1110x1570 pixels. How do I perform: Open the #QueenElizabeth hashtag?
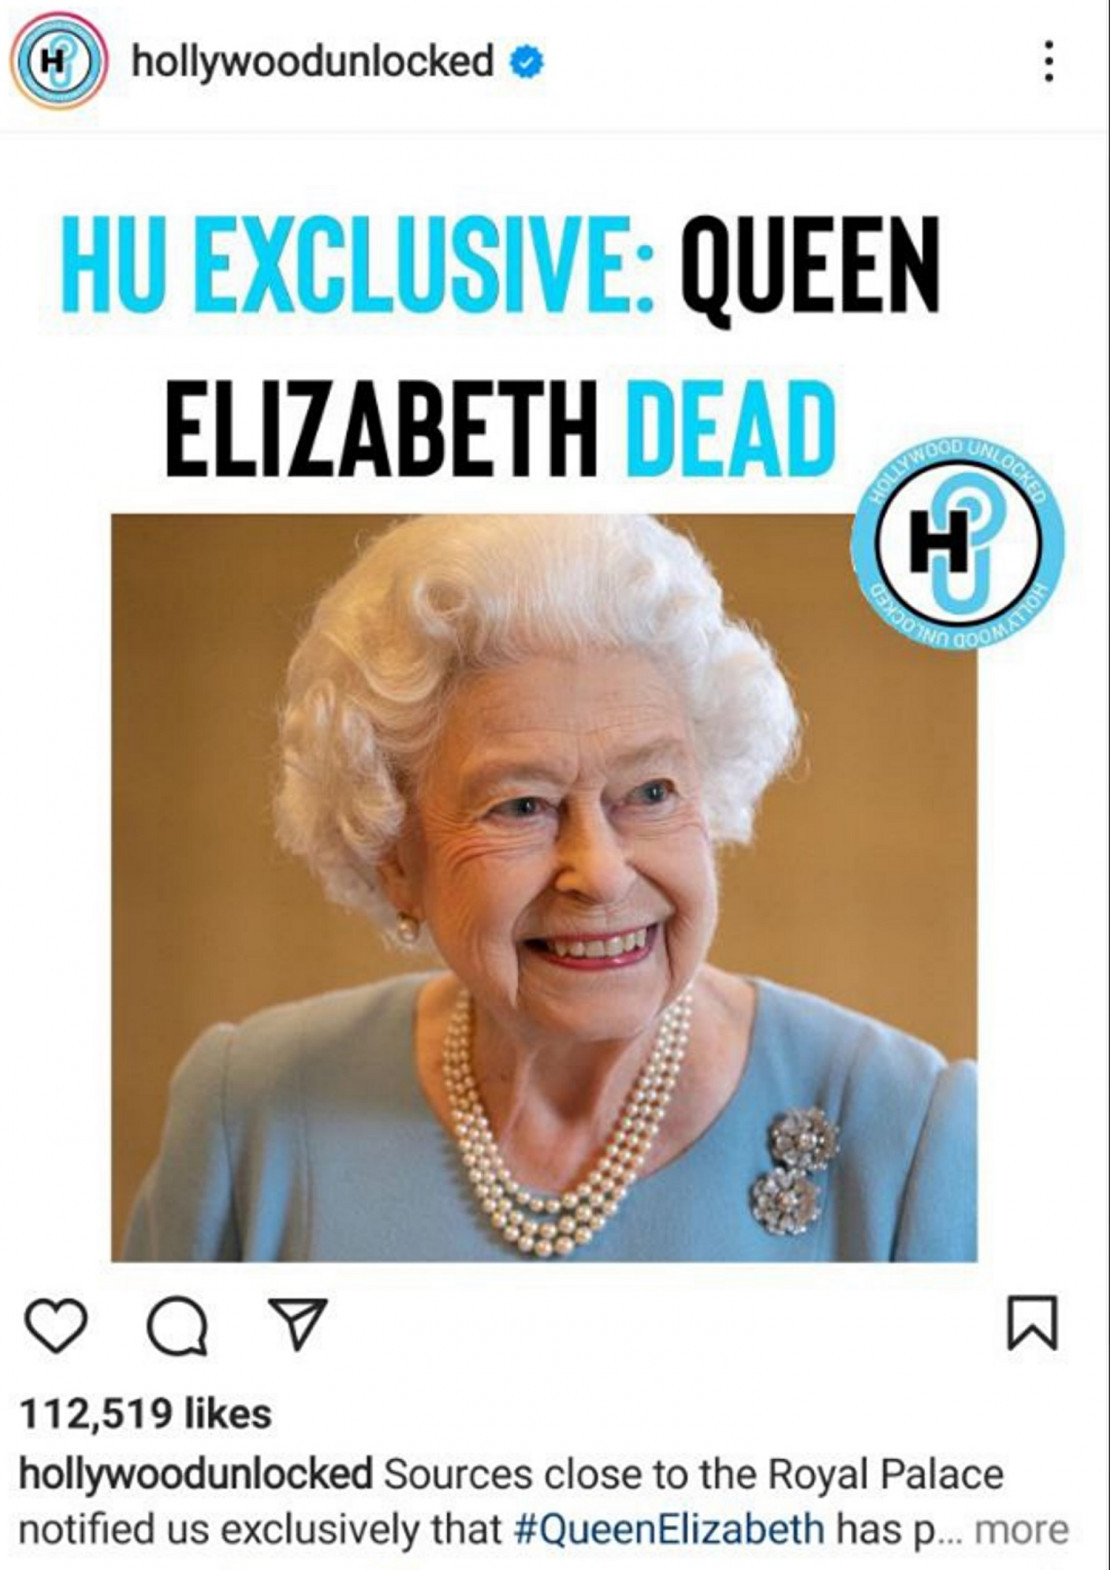click(669, 1529)
